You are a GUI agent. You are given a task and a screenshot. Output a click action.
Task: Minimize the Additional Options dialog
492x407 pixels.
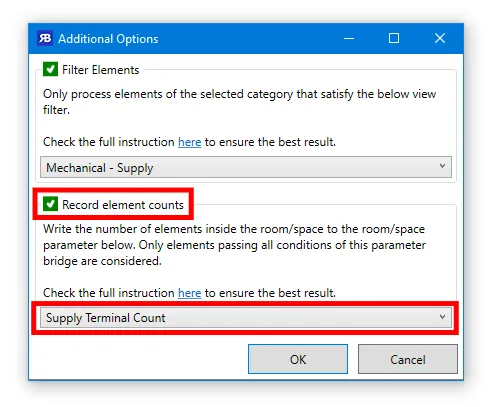point(349,38)
